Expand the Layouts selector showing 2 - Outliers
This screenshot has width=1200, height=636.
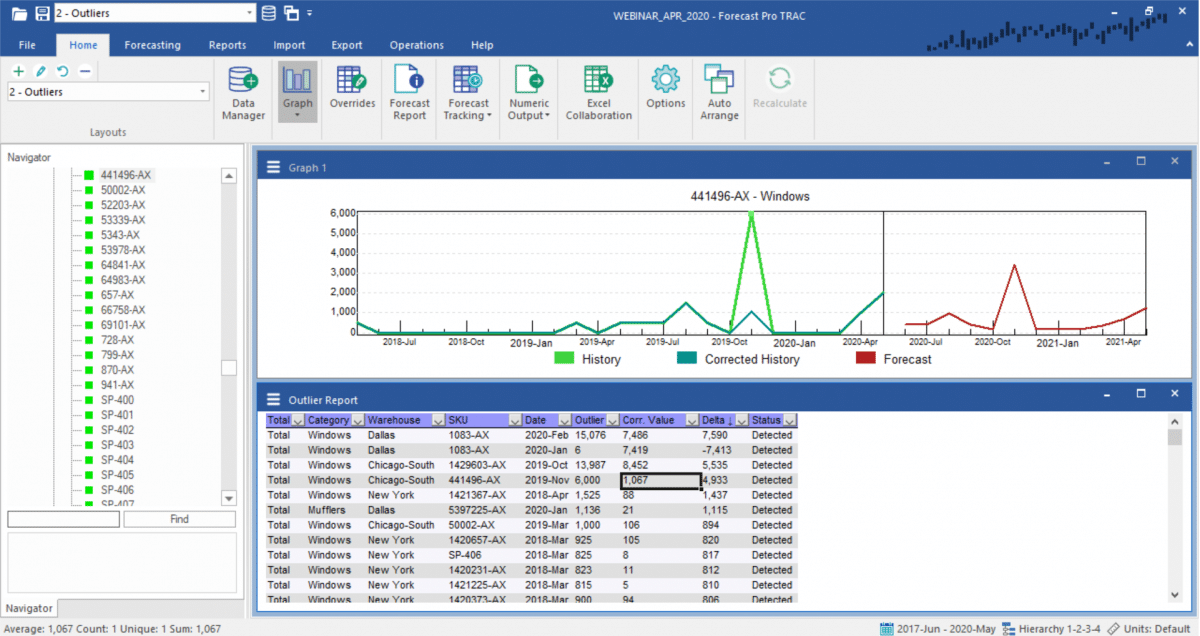click(x=203, y=91)
